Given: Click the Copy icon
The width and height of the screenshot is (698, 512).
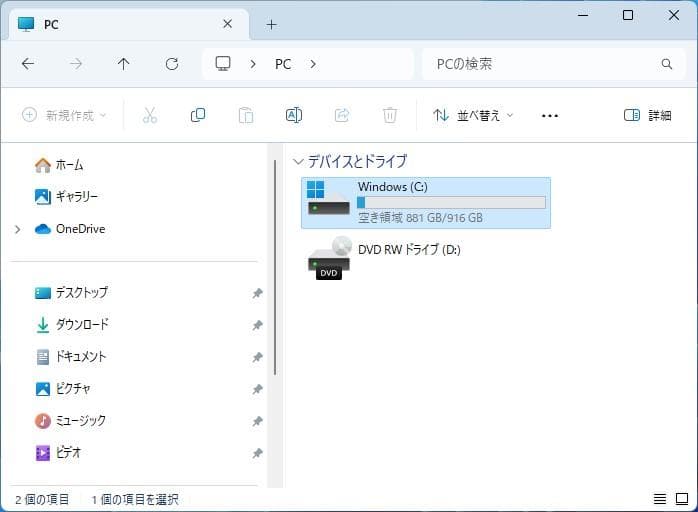Looking at the screenshot, I should (x=198, y=115).
